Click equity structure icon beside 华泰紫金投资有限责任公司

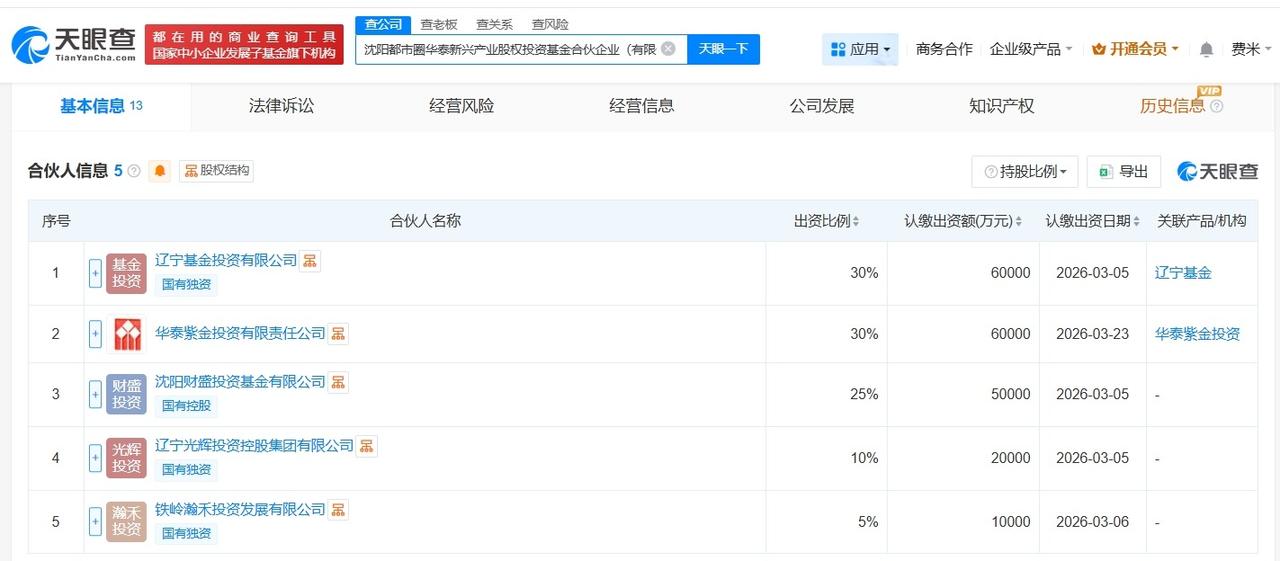point(338,333)
